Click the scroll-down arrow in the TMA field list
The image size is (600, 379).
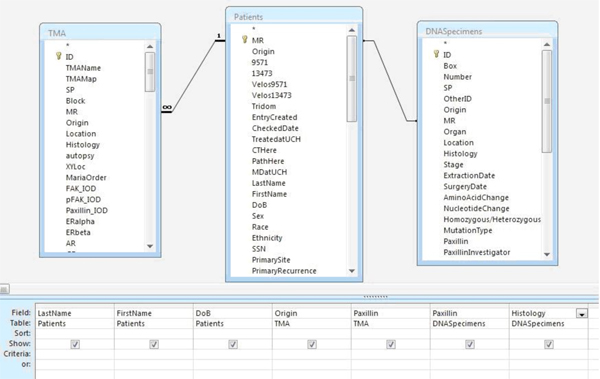point(150,246)
